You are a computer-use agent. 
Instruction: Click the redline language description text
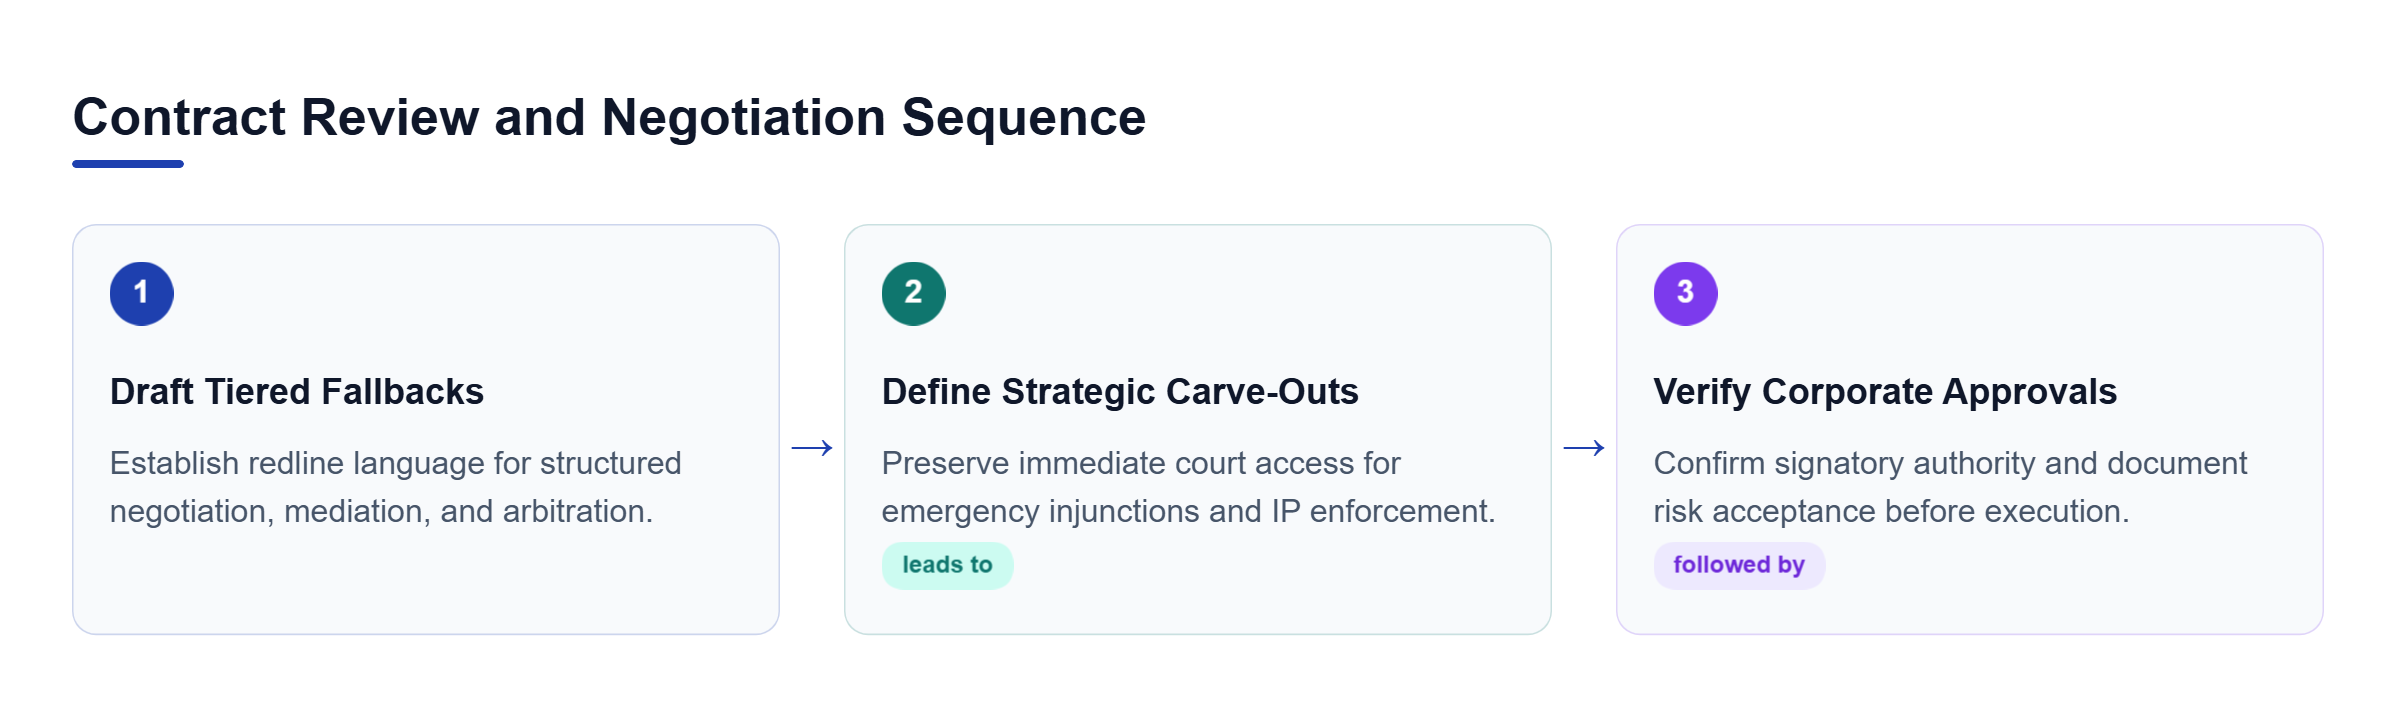tap(395, 487)
